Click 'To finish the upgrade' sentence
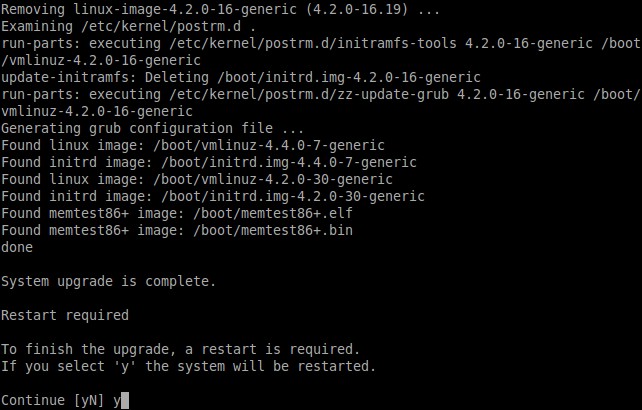The image size is (642, 410). click(x=179, y=350)
